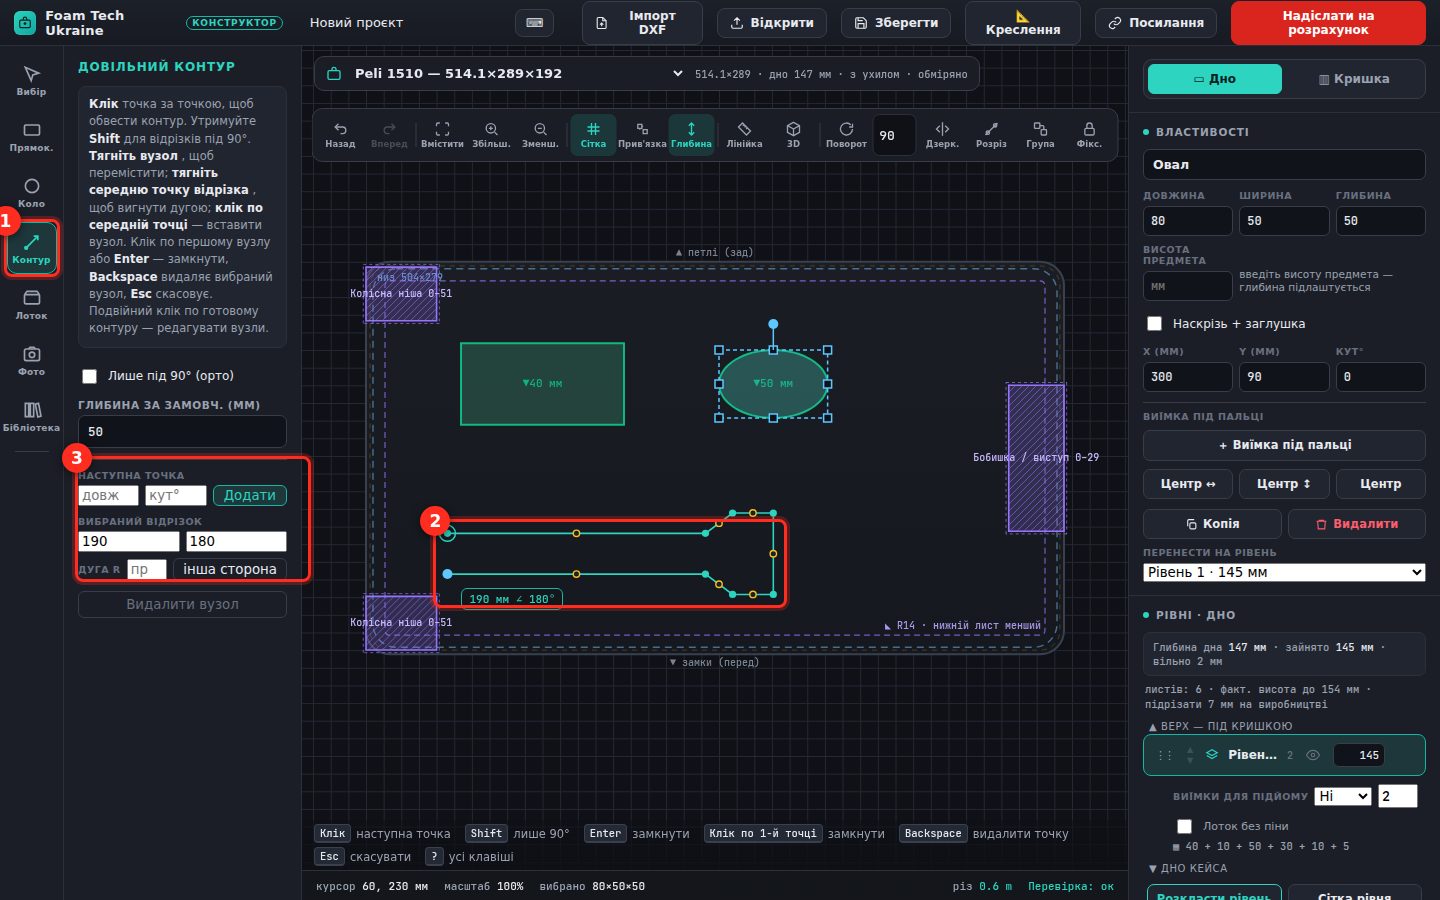
Task: Toggle visibility eye of the 145 level
Action: 1313,755
